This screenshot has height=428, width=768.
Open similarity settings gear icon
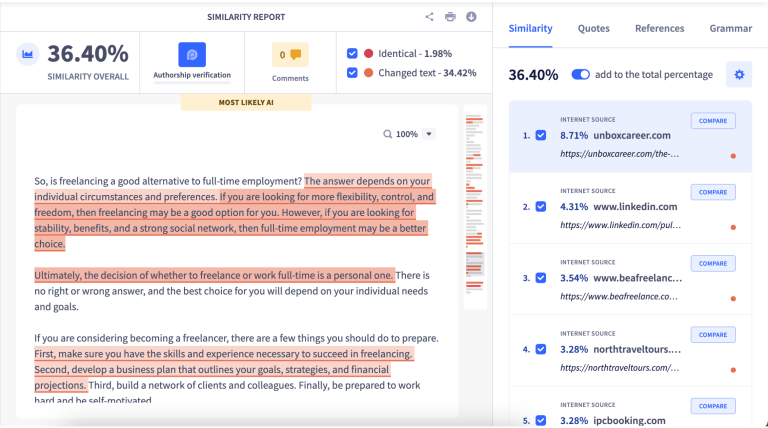coord(739,74)
